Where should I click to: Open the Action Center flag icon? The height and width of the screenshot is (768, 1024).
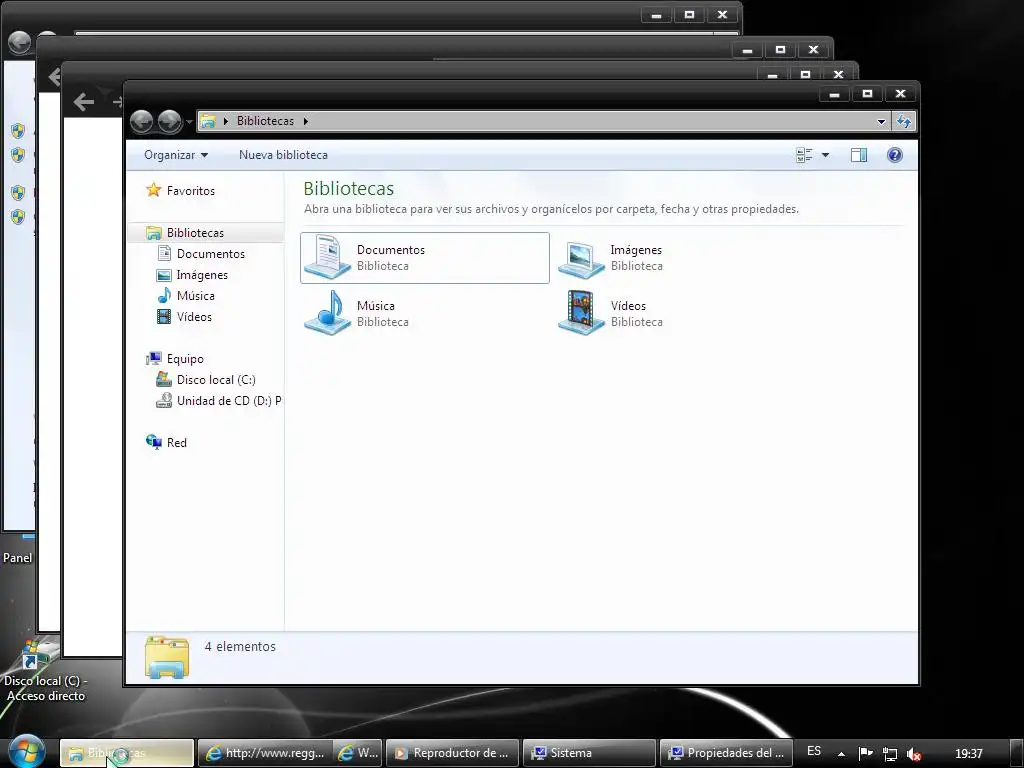(865, 754)
